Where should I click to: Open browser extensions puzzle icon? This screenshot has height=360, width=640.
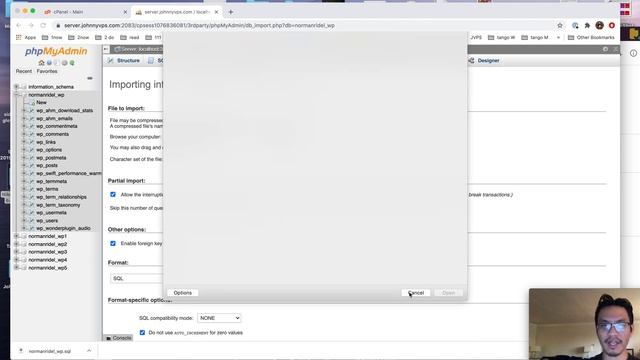[587, 25]
